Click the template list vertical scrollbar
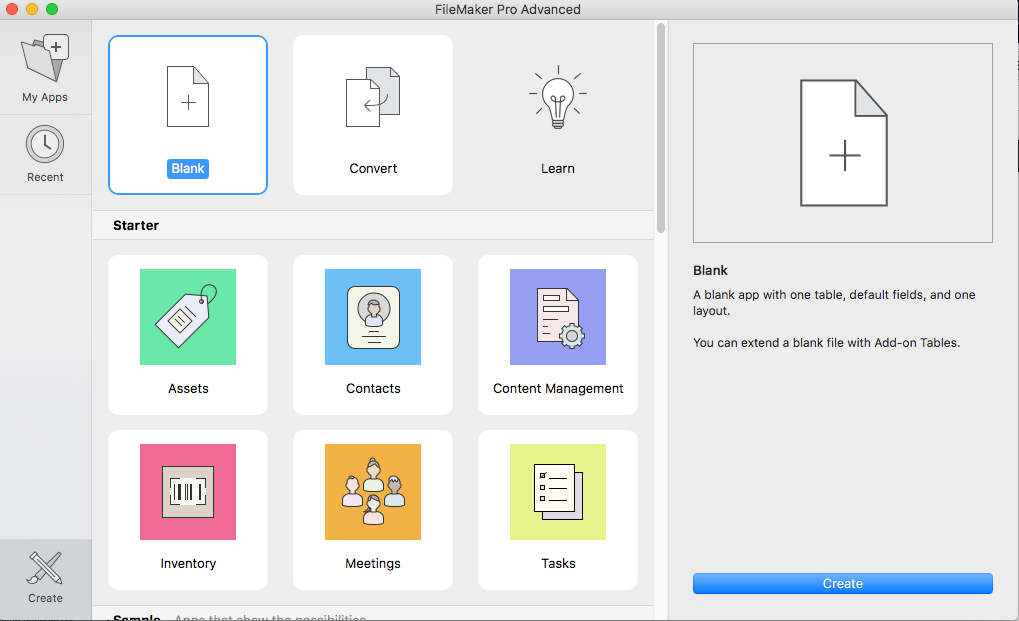Screen dimensions: 1019x621 [x=661, y=128]
